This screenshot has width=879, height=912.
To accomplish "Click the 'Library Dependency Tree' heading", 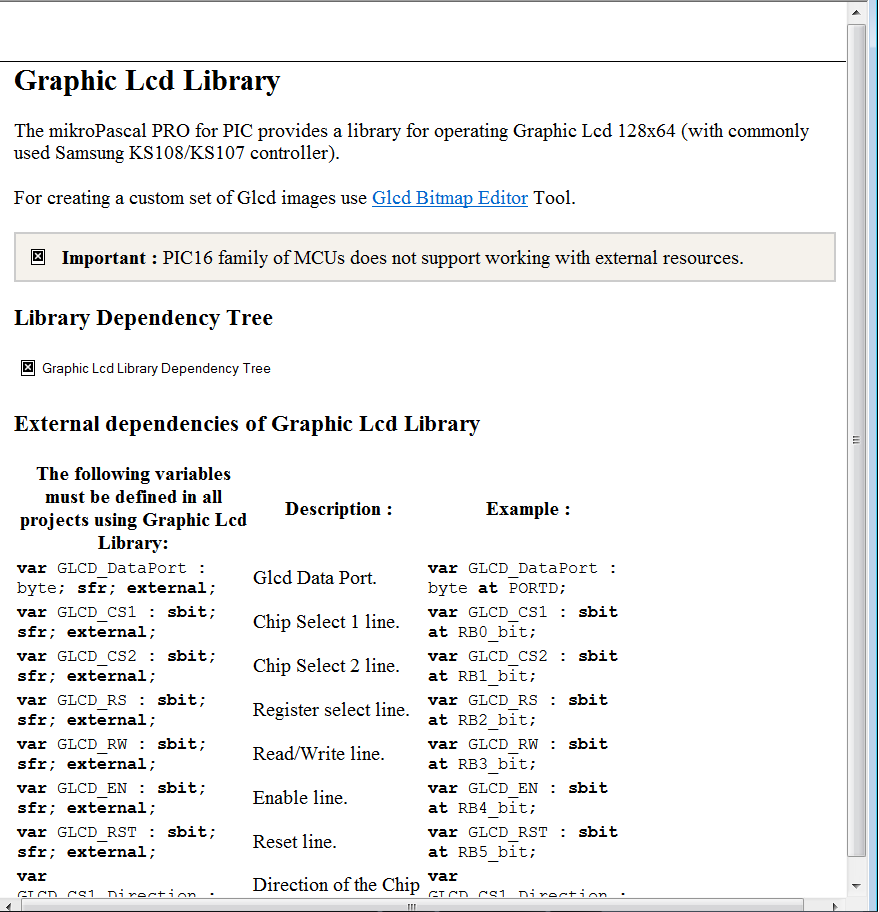I will coord(143,318).
